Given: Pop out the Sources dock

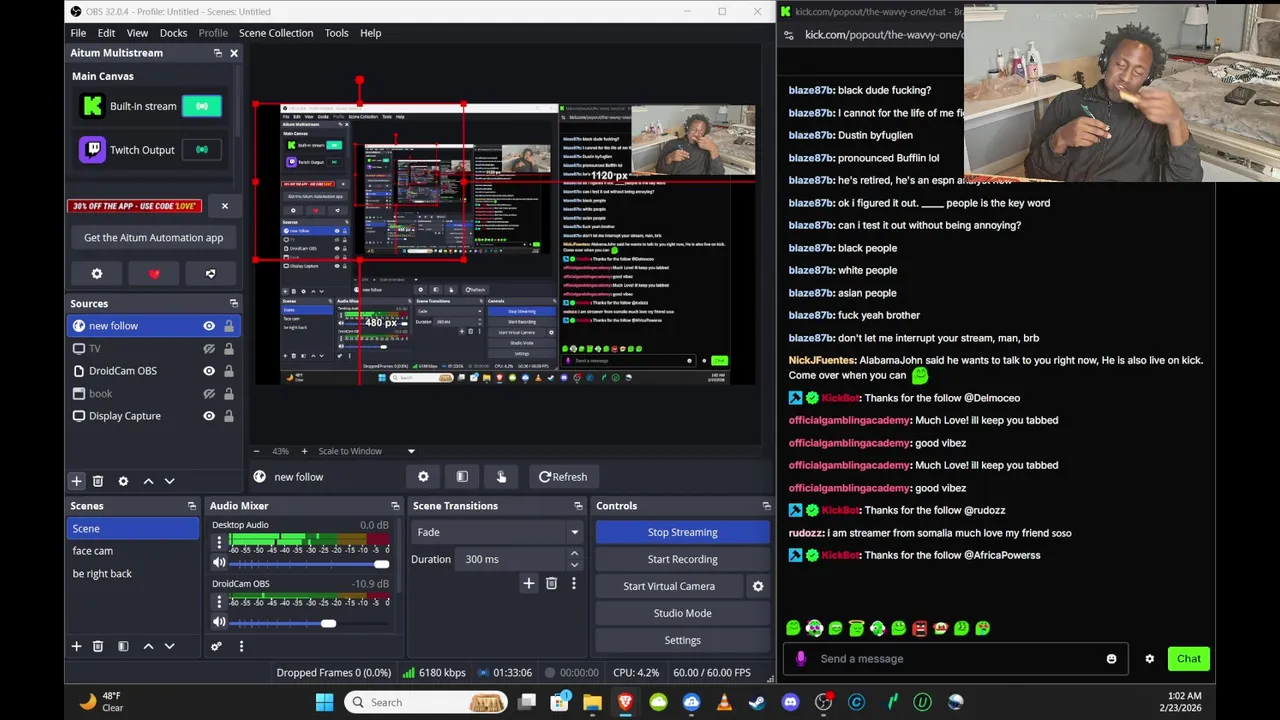Looking at the screenshot, I should (x=233, y=304).
